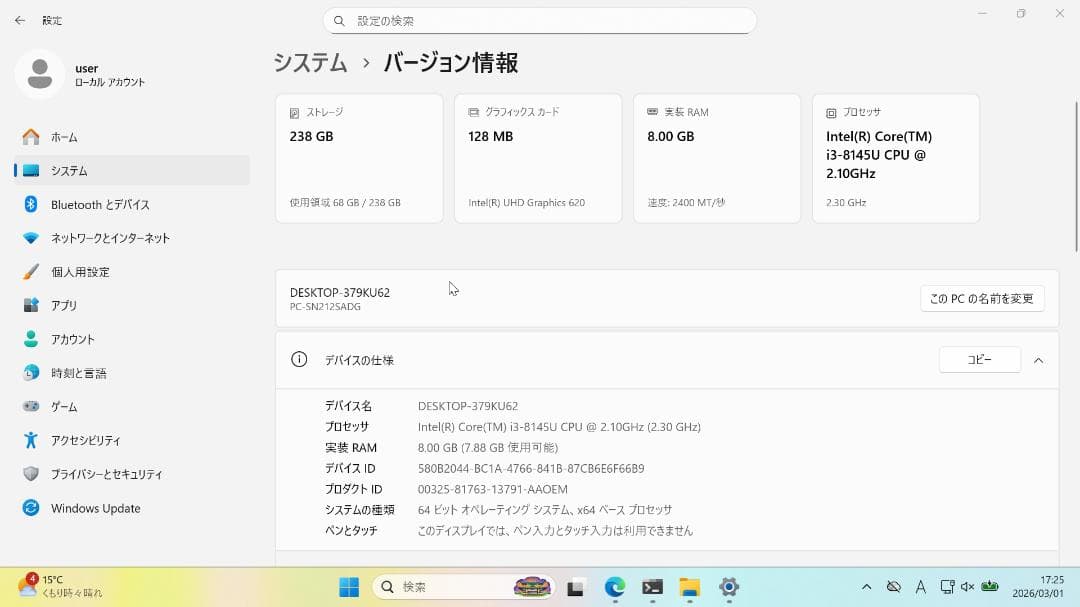Click the settings page vertical scrollbar
Image resolution: width=1080 pixels, height=607 pixels.
point(1076,177)
